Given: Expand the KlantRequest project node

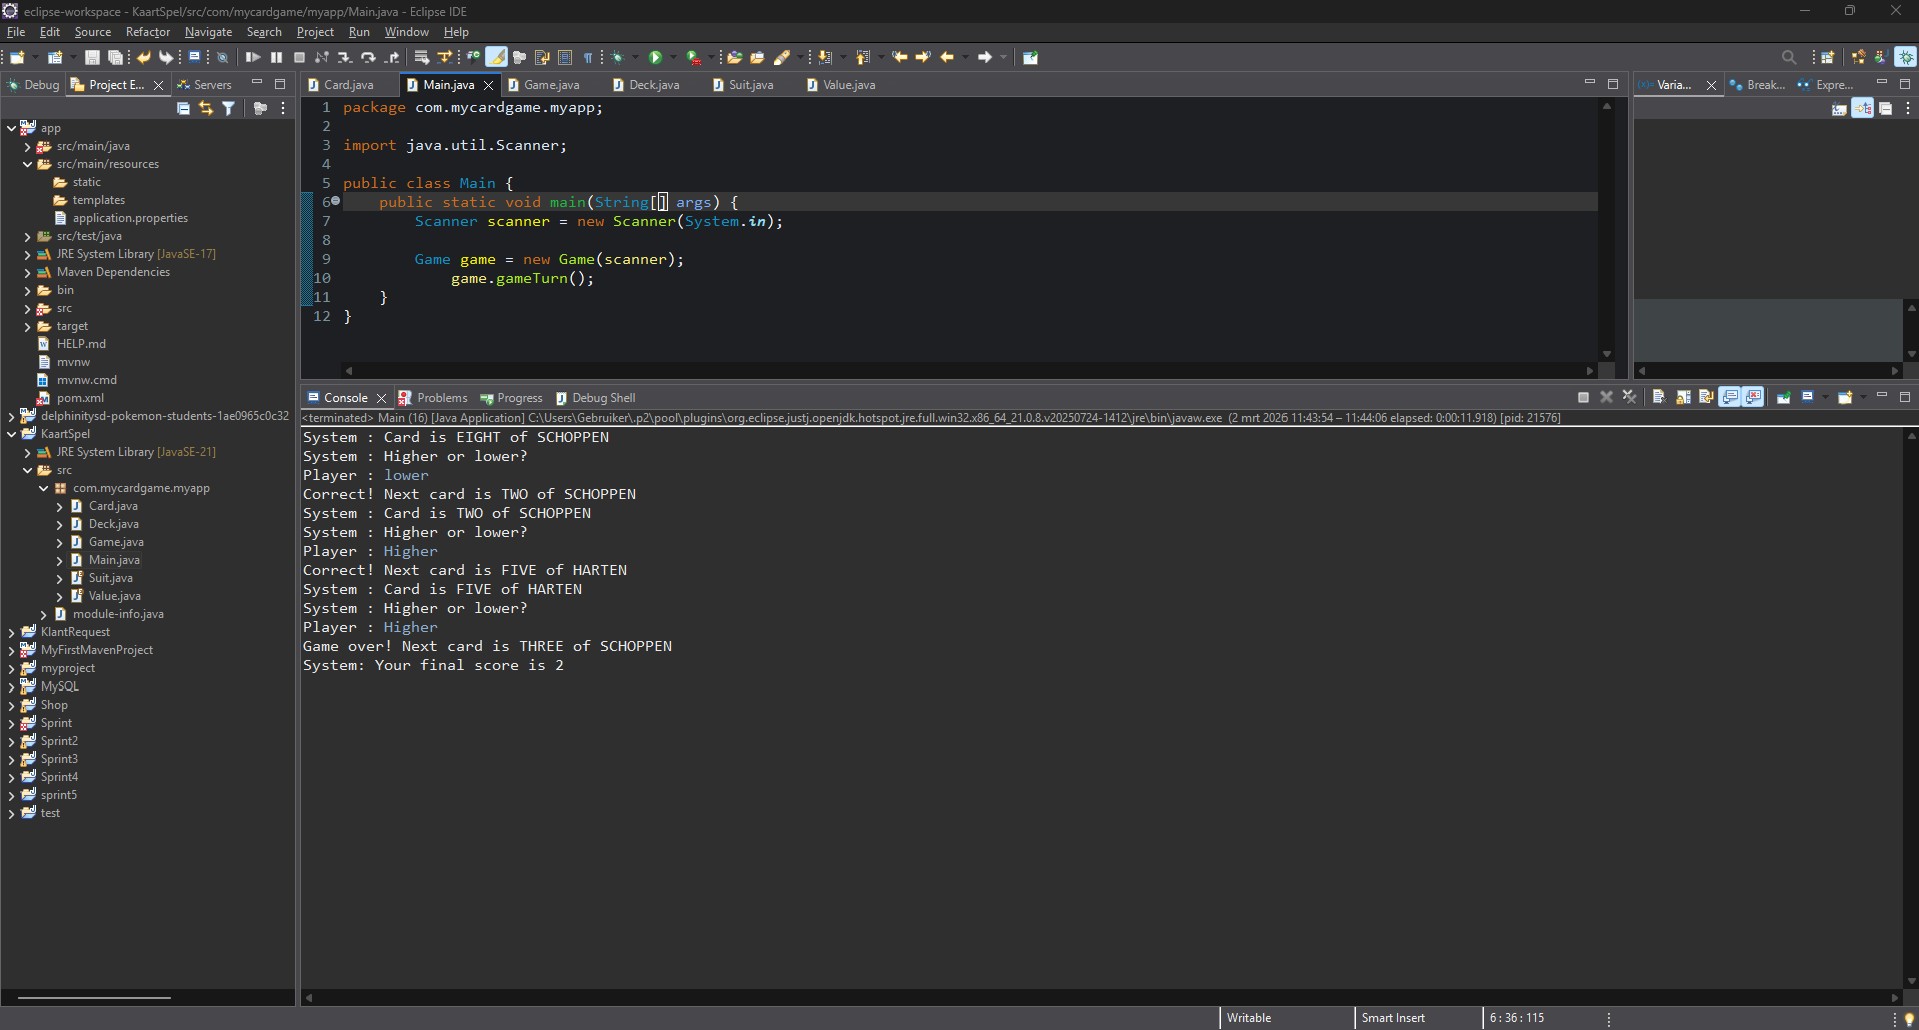Looking at the screenshot, I should 11,632.
